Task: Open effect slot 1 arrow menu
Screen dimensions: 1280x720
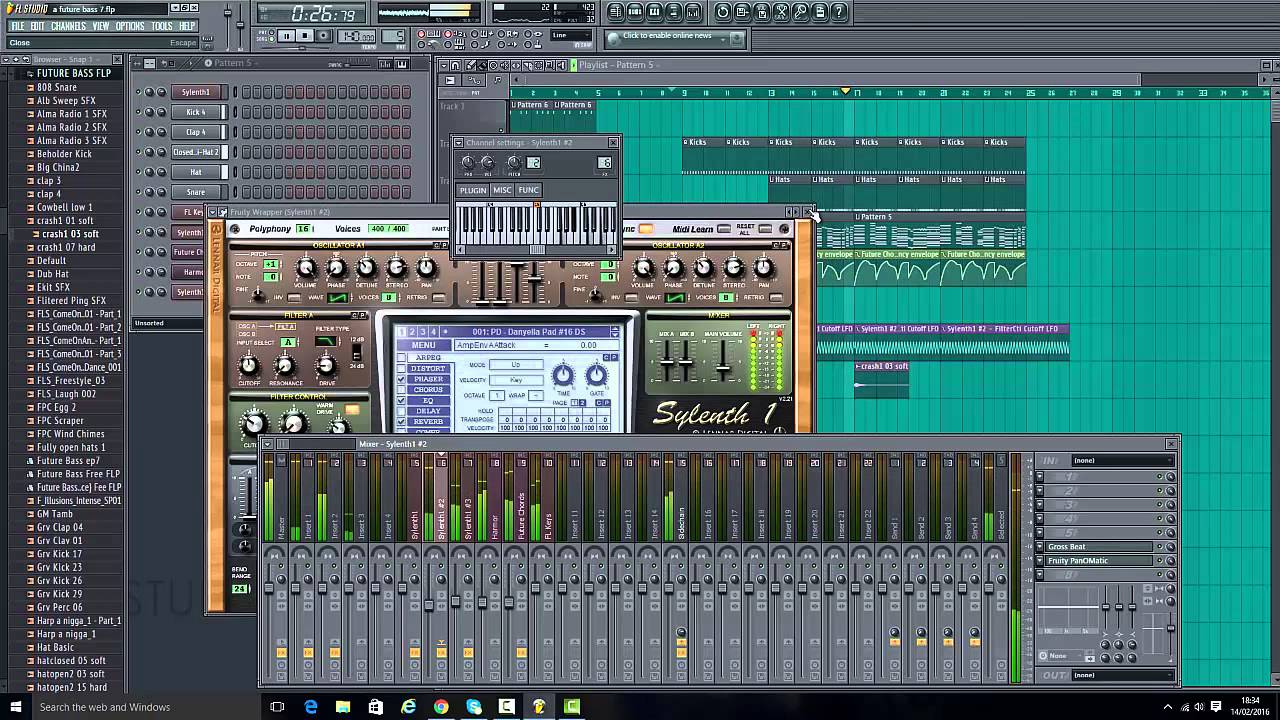Action: click(x=1040, y=476)
